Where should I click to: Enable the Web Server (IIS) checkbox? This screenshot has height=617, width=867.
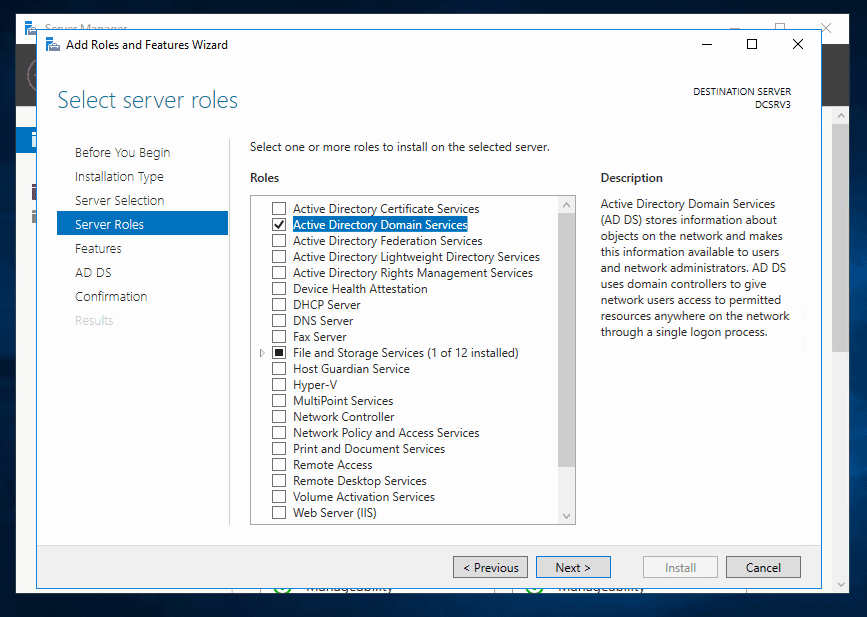[x=279, y=513]
